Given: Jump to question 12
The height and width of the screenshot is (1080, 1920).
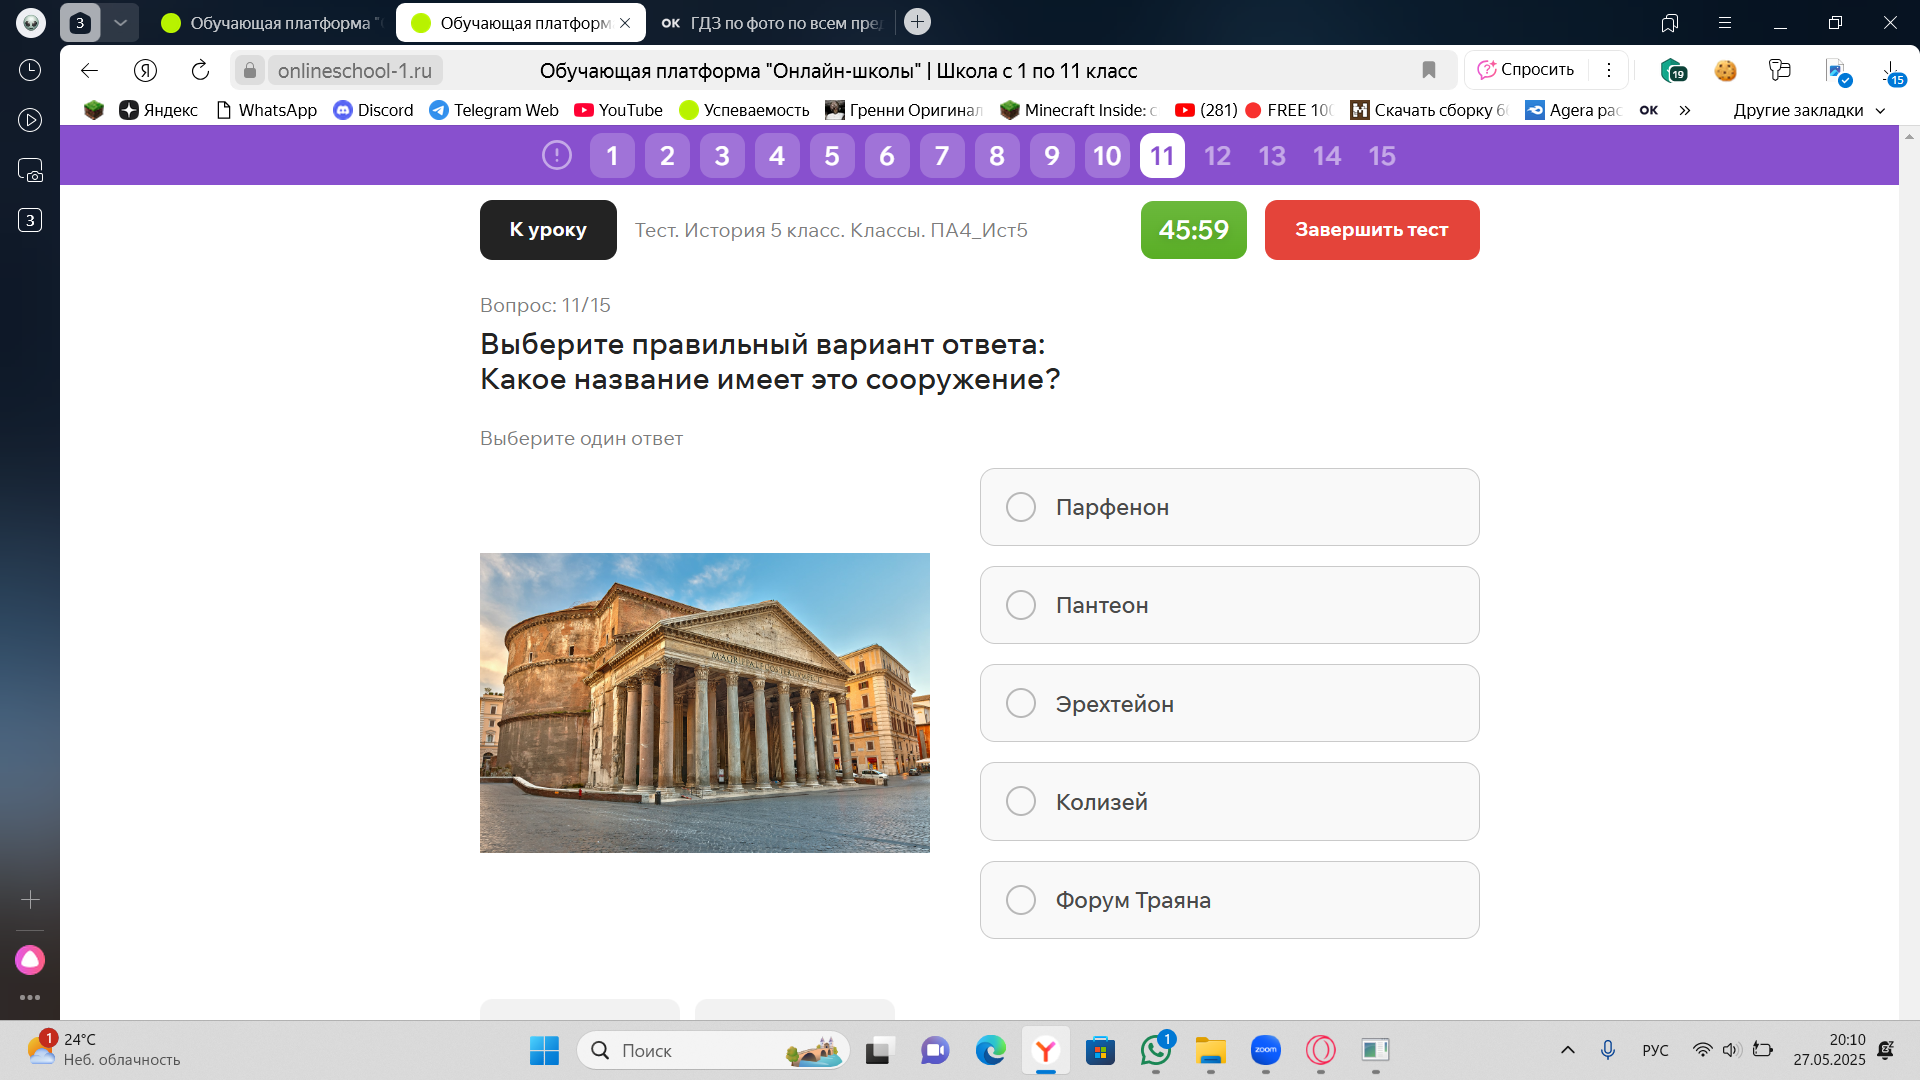Looking at the screenshot, I should 1217,156.
